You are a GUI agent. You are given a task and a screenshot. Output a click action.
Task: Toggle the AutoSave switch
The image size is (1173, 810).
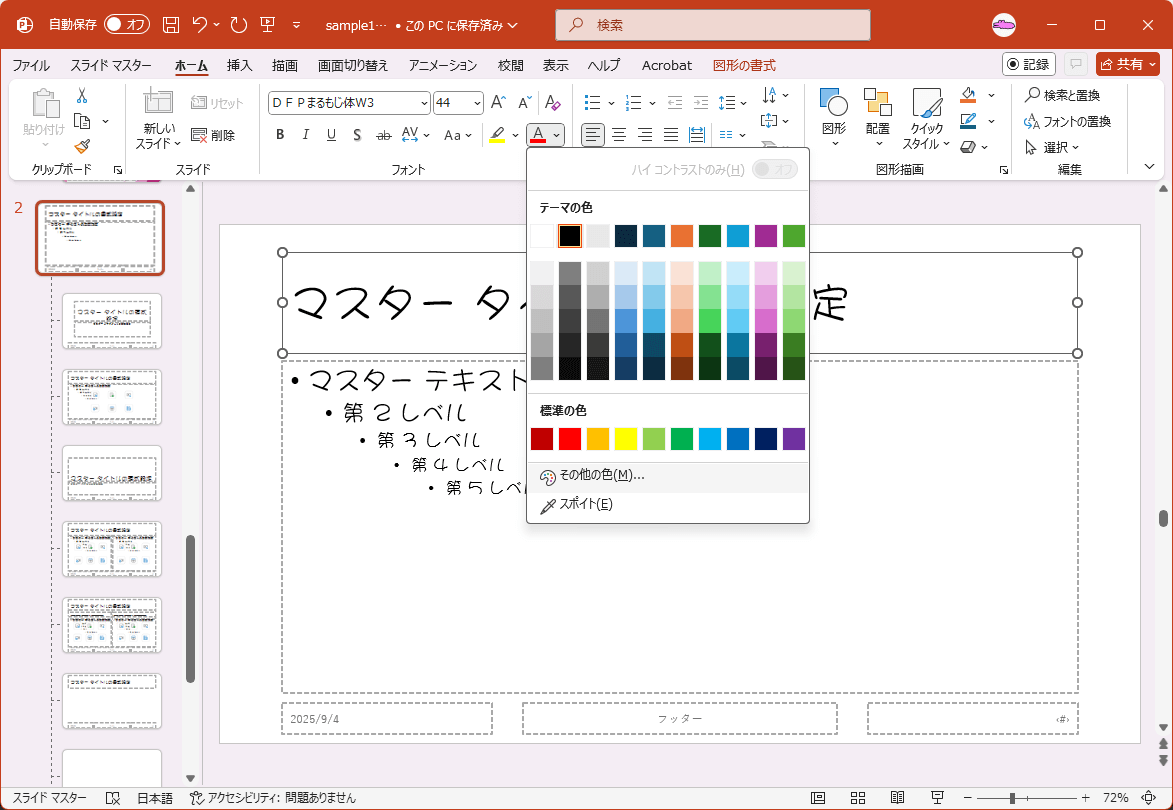[x=127, y=24]
